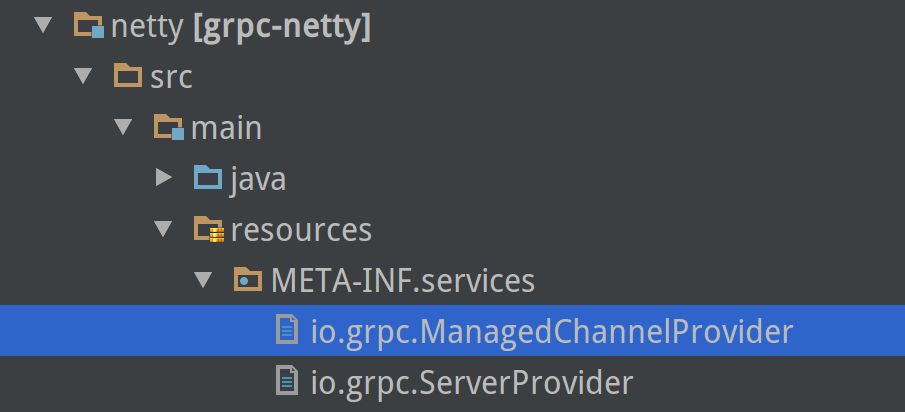Click the main source-set folder icon
This screenshot has height=412, width=905.
point(168,128)
